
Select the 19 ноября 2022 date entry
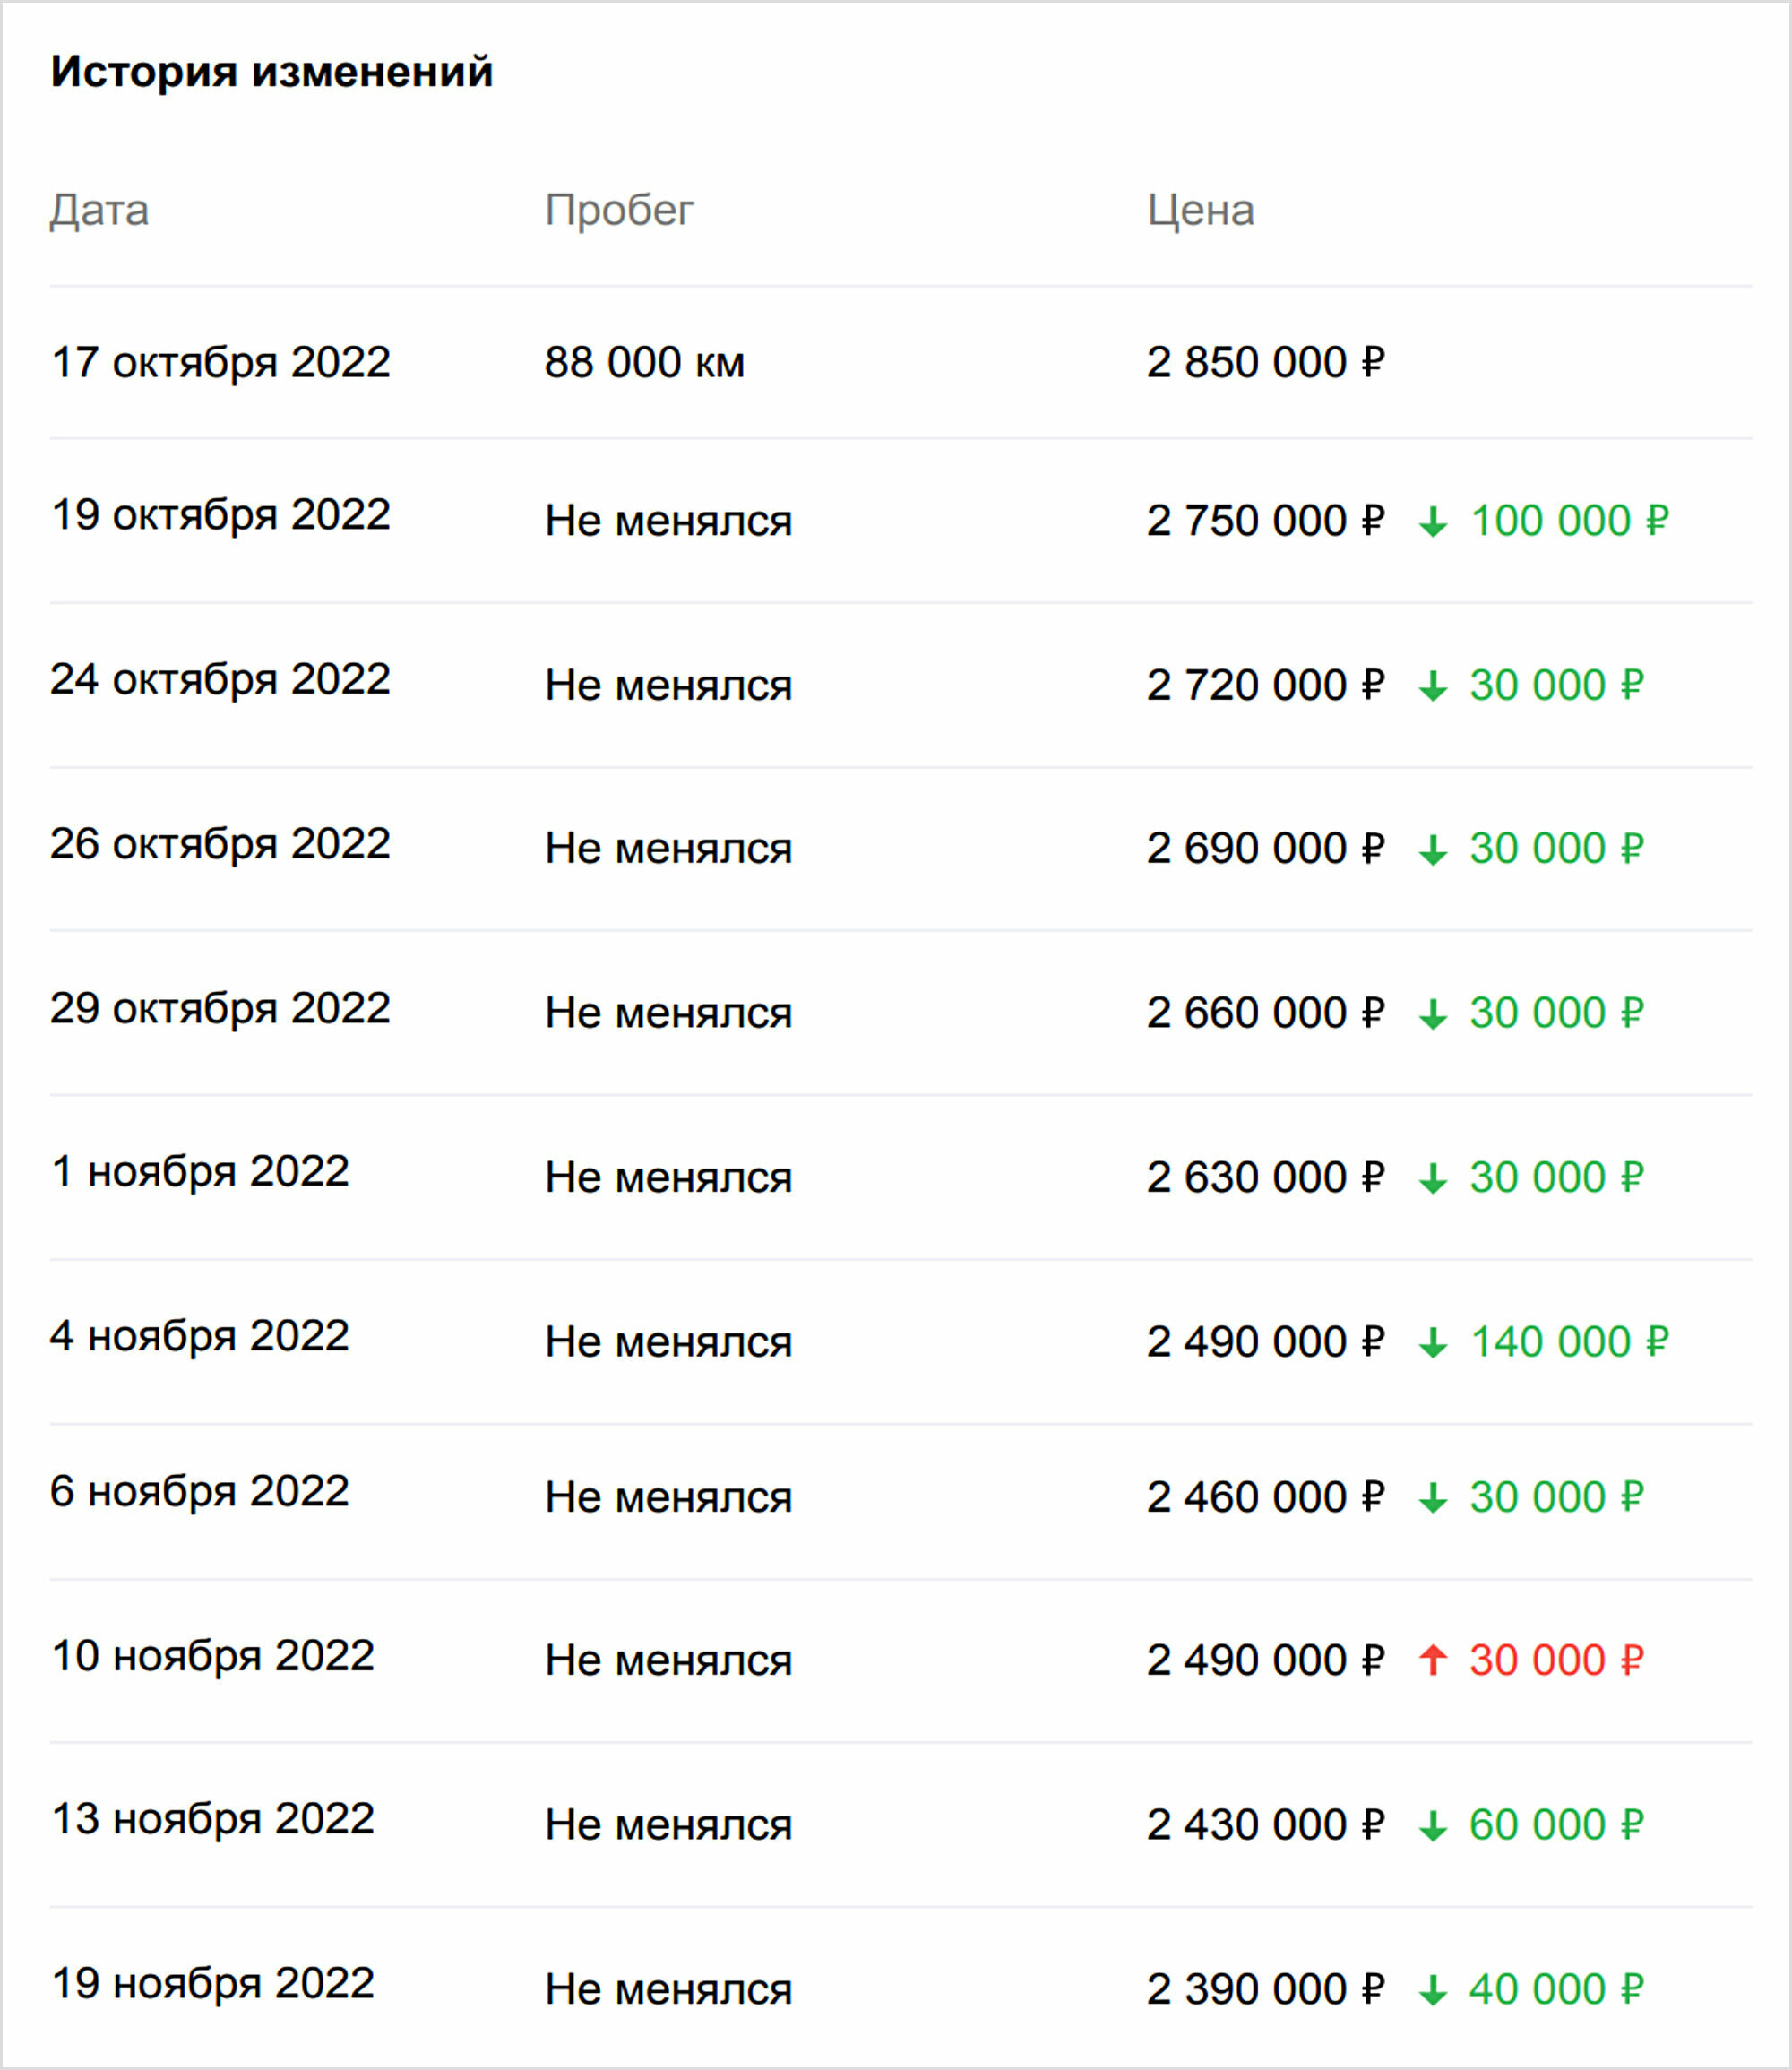(213, 1984)
